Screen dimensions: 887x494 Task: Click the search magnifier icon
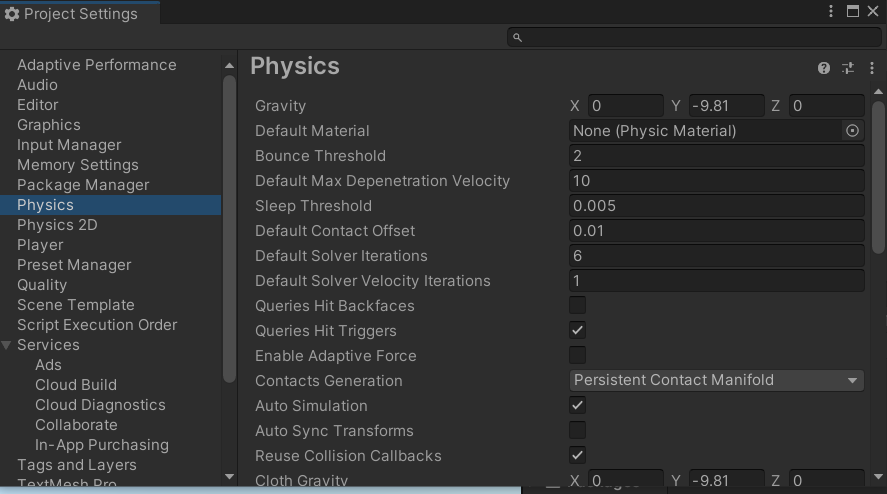tap(517, 37)
